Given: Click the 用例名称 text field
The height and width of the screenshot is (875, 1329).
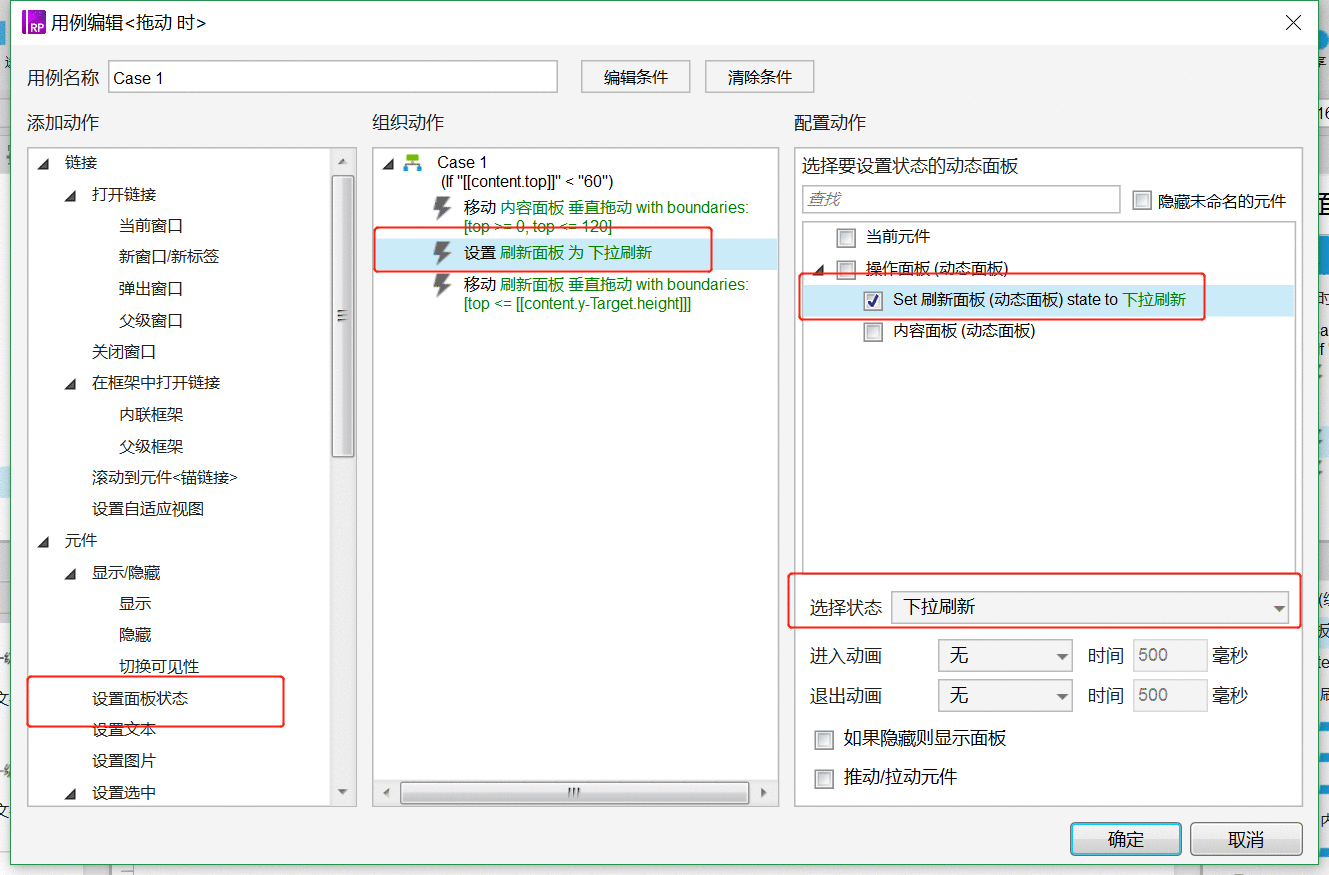Looking at the screenshot, I should [x=333, y=77].
